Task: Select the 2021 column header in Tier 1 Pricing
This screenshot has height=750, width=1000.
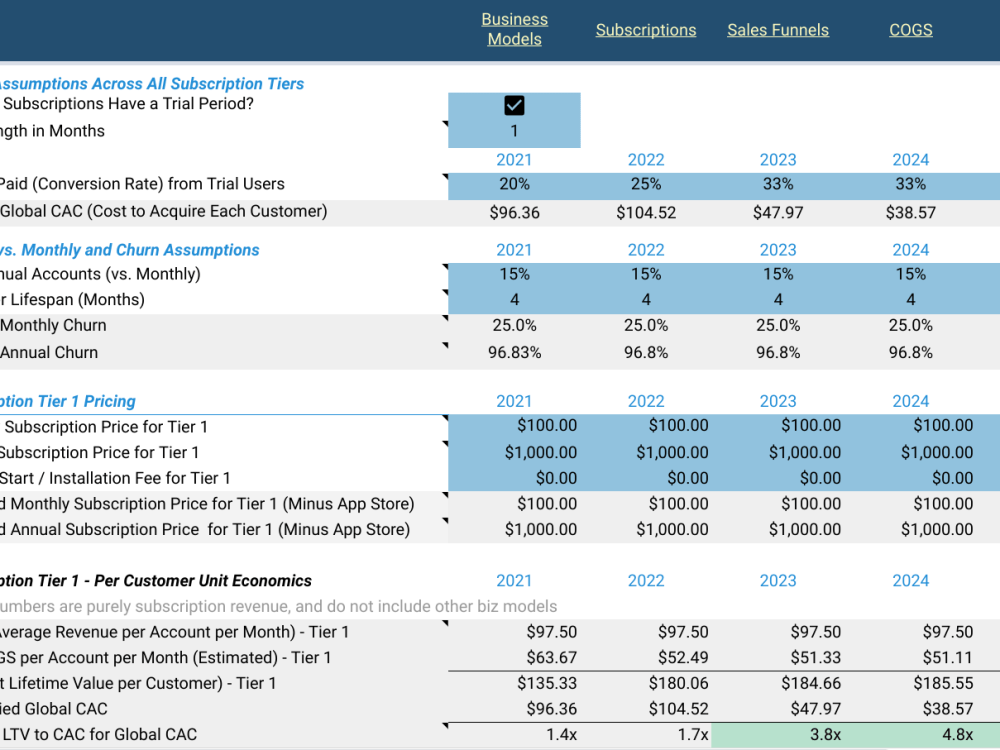Action: coord(514,401)
